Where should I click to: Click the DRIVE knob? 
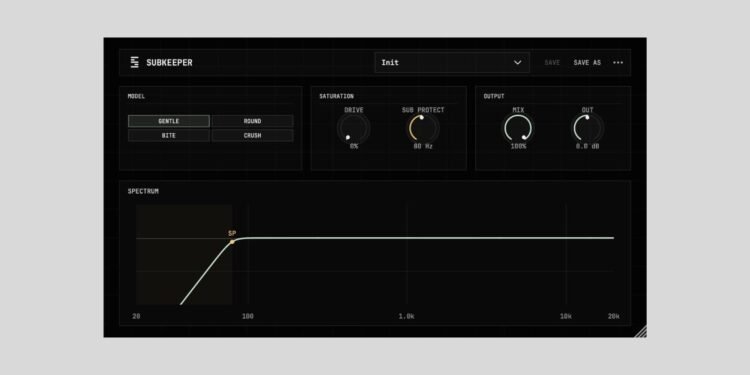click(353, 128)
